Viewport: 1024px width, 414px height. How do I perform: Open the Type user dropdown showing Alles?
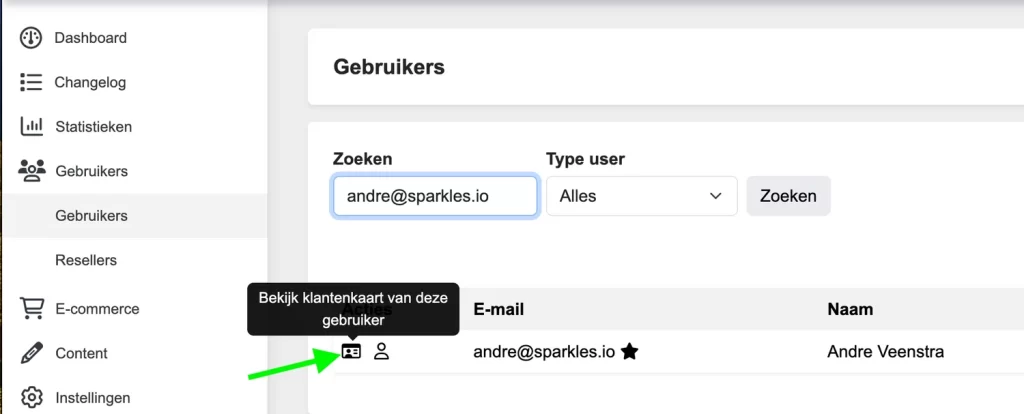point(641,196)
